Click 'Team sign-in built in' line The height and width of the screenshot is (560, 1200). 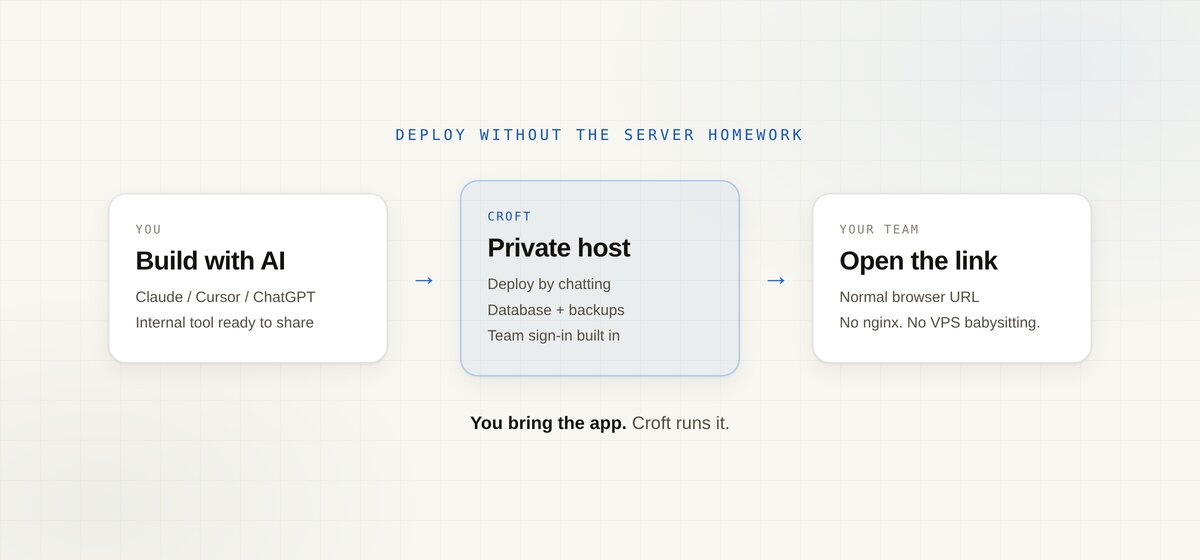pos(554,336)
